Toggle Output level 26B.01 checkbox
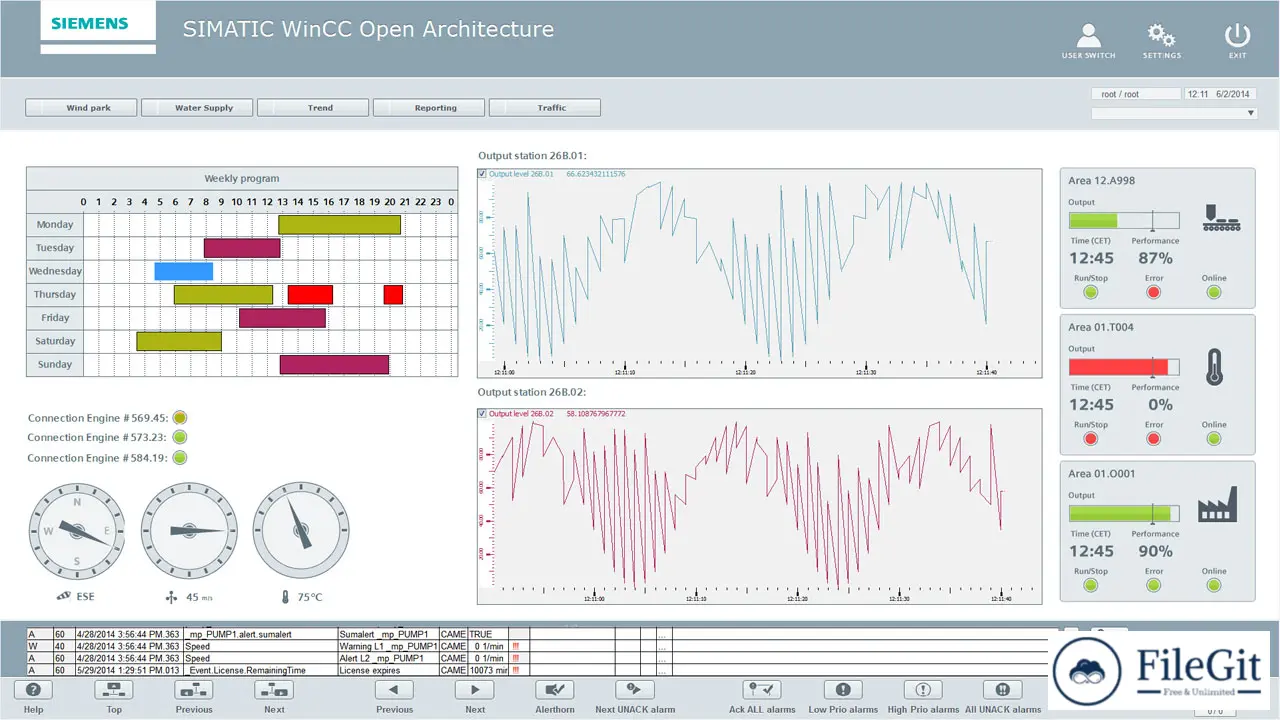Image resolution: width=1280 pixels, height=720 pixels. coord(483,174)
